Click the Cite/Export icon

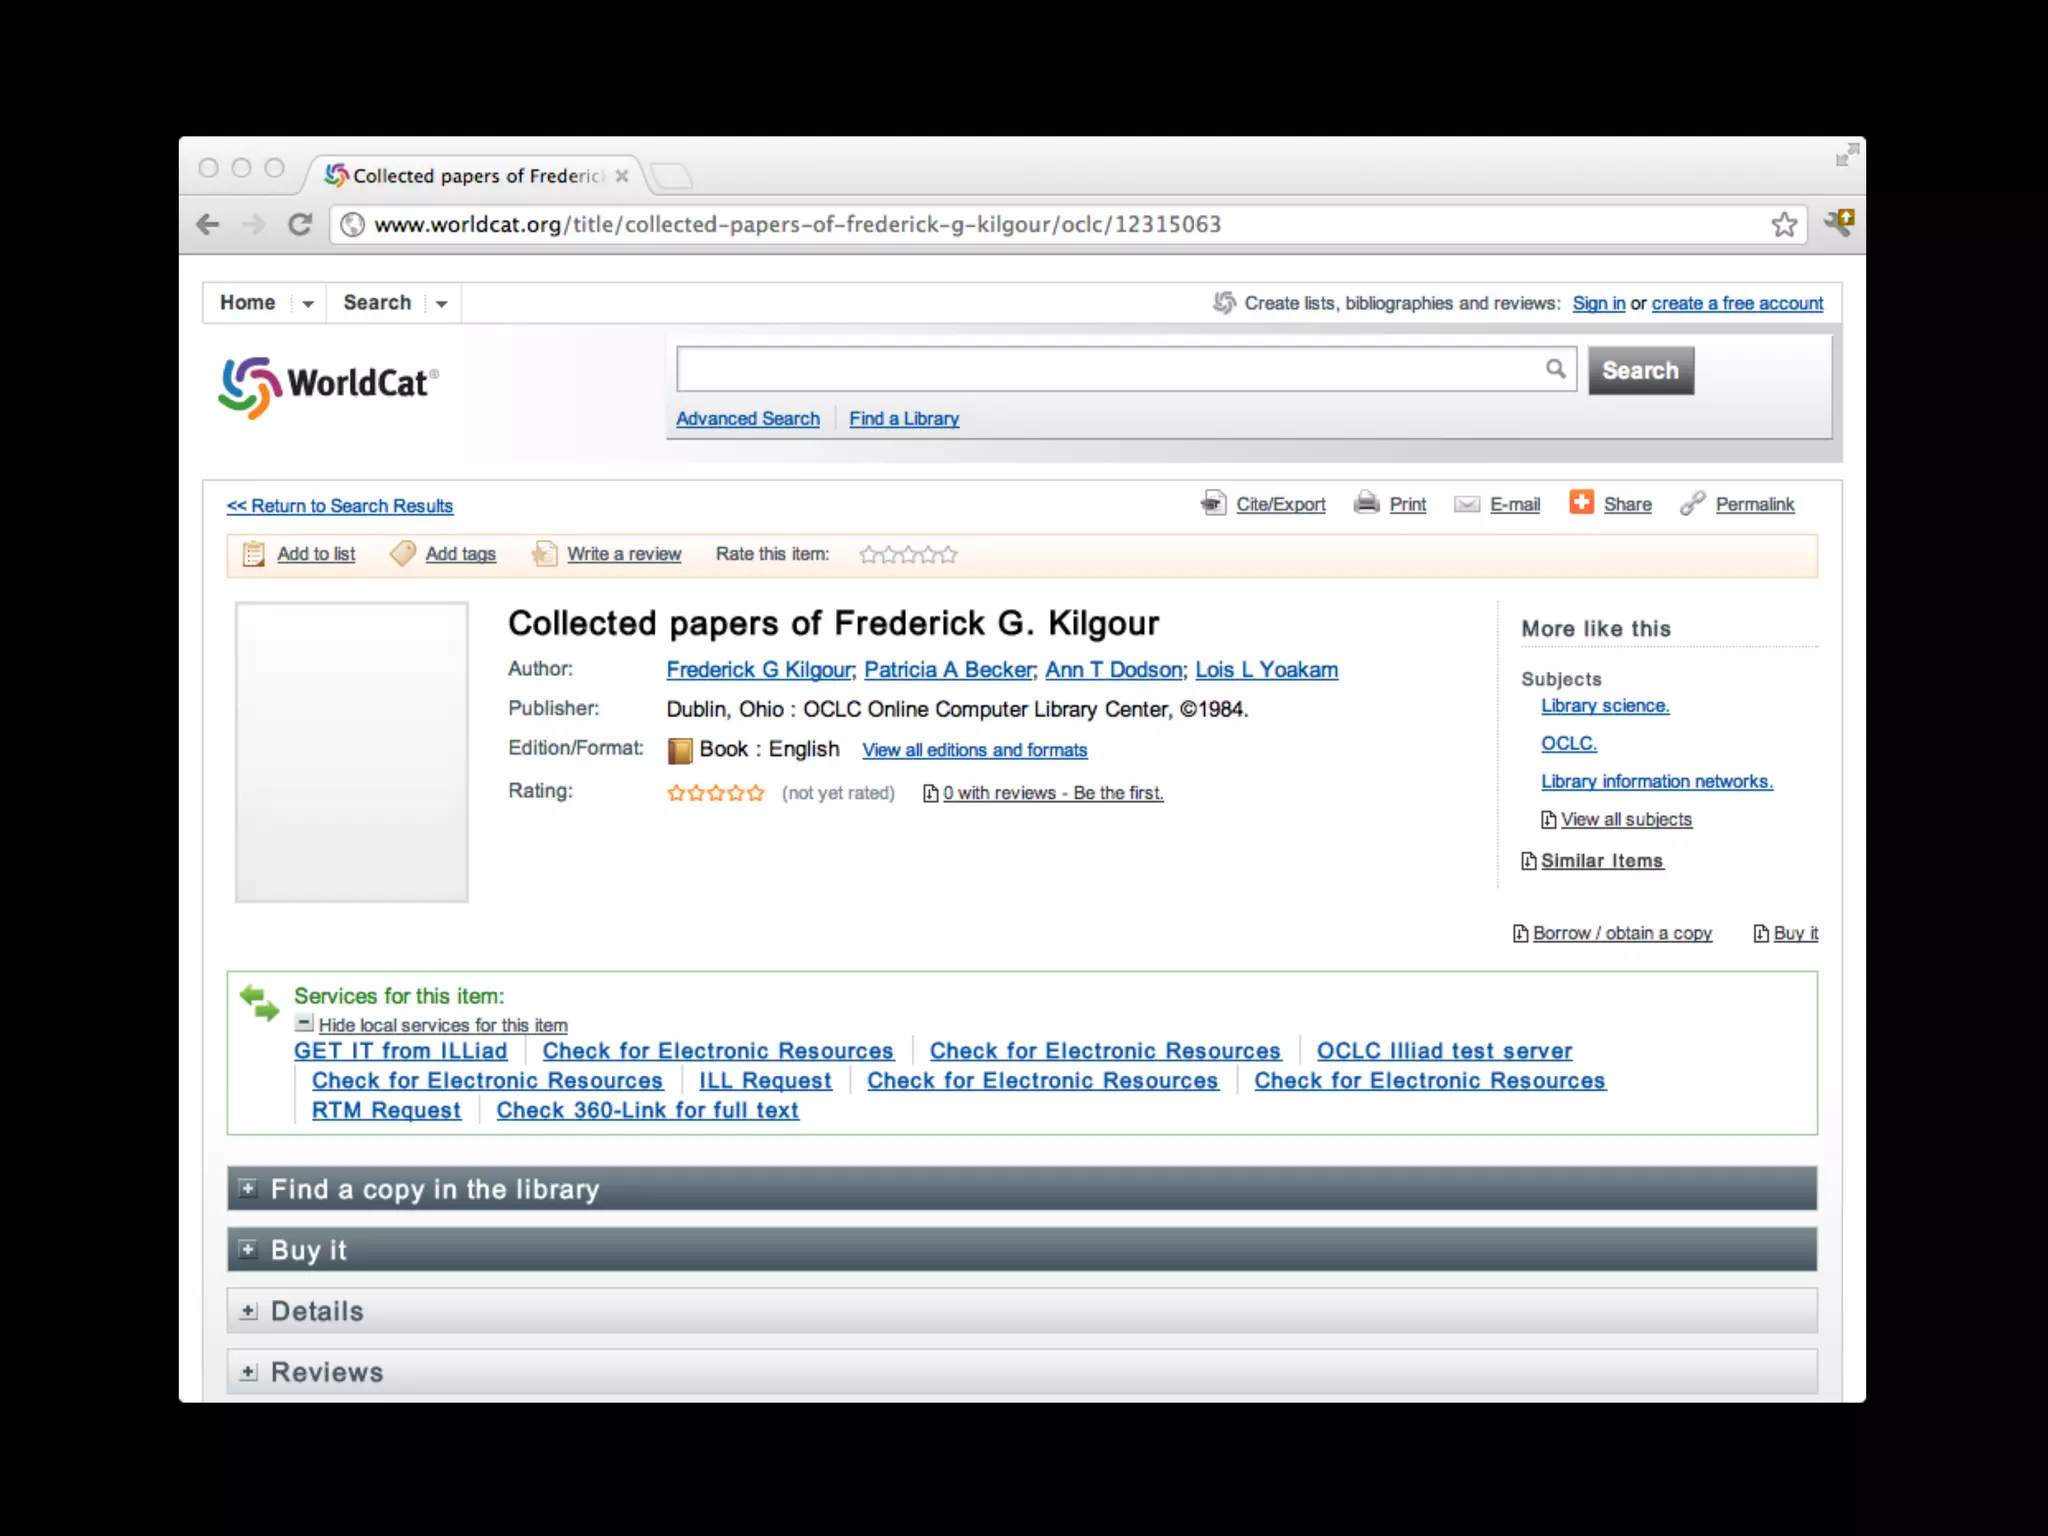[x=1212, y=503]
